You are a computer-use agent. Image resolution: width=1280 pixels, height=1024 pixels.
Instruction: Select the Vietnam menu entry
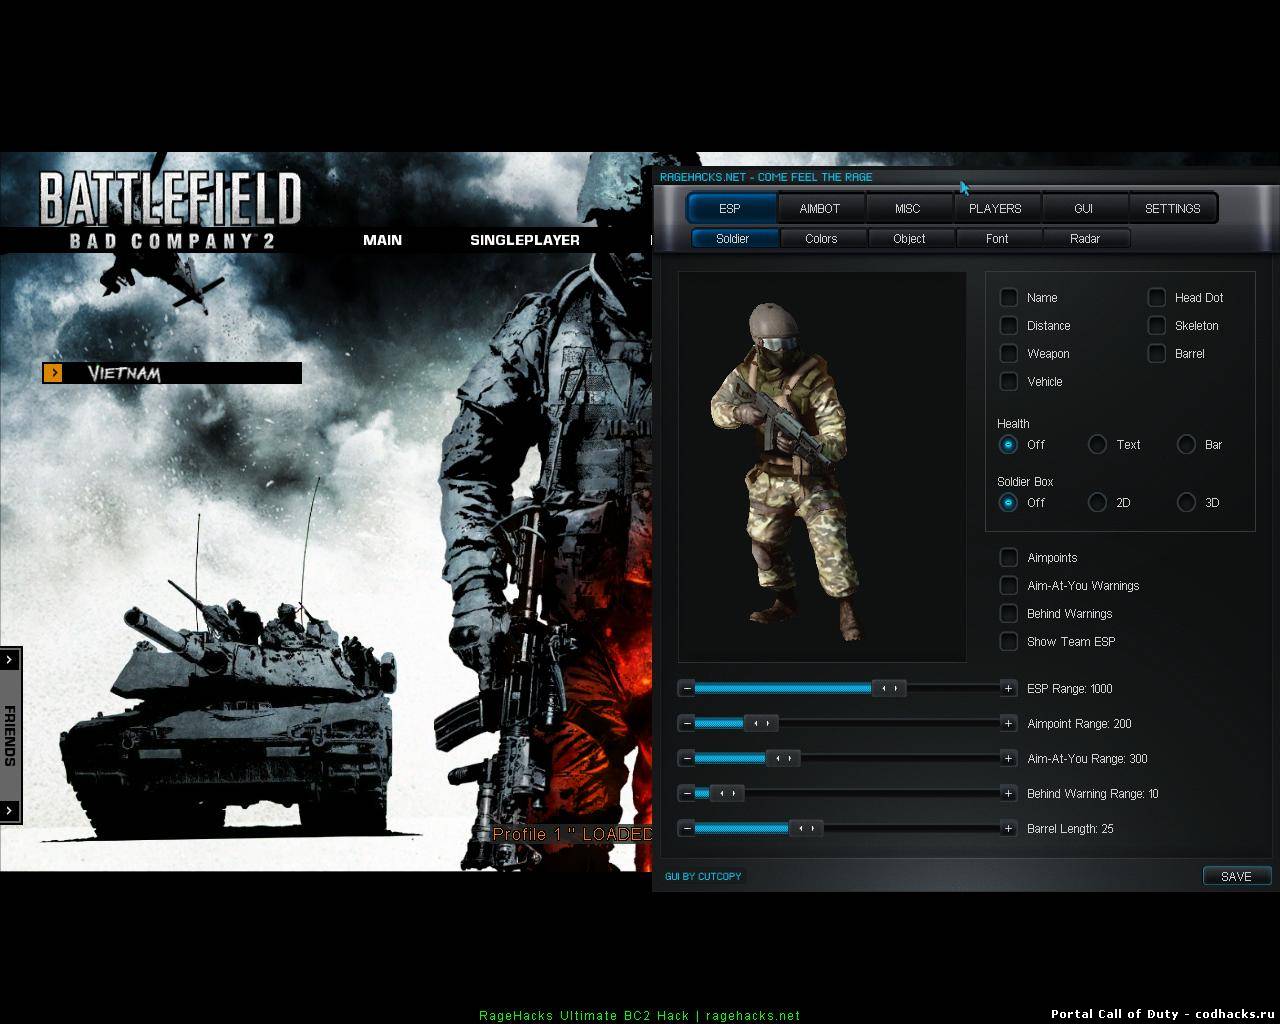[x=172, y=373]
